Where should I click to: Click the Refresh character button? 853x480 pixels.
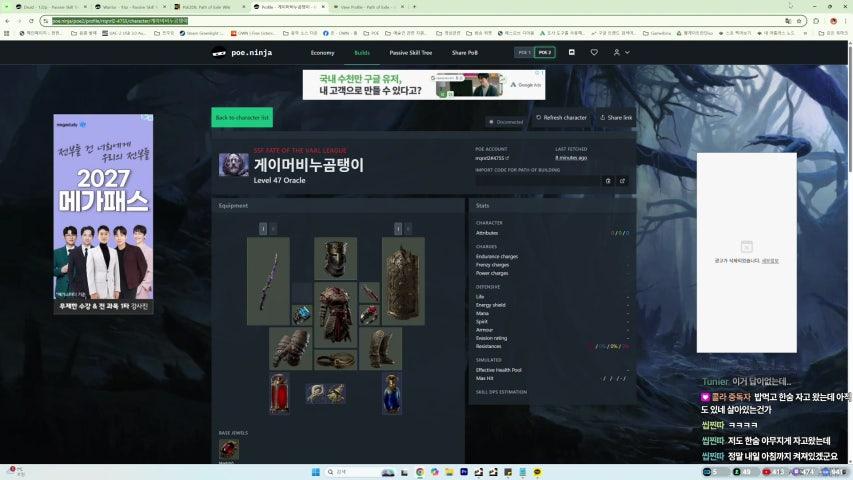coord(561,118)
